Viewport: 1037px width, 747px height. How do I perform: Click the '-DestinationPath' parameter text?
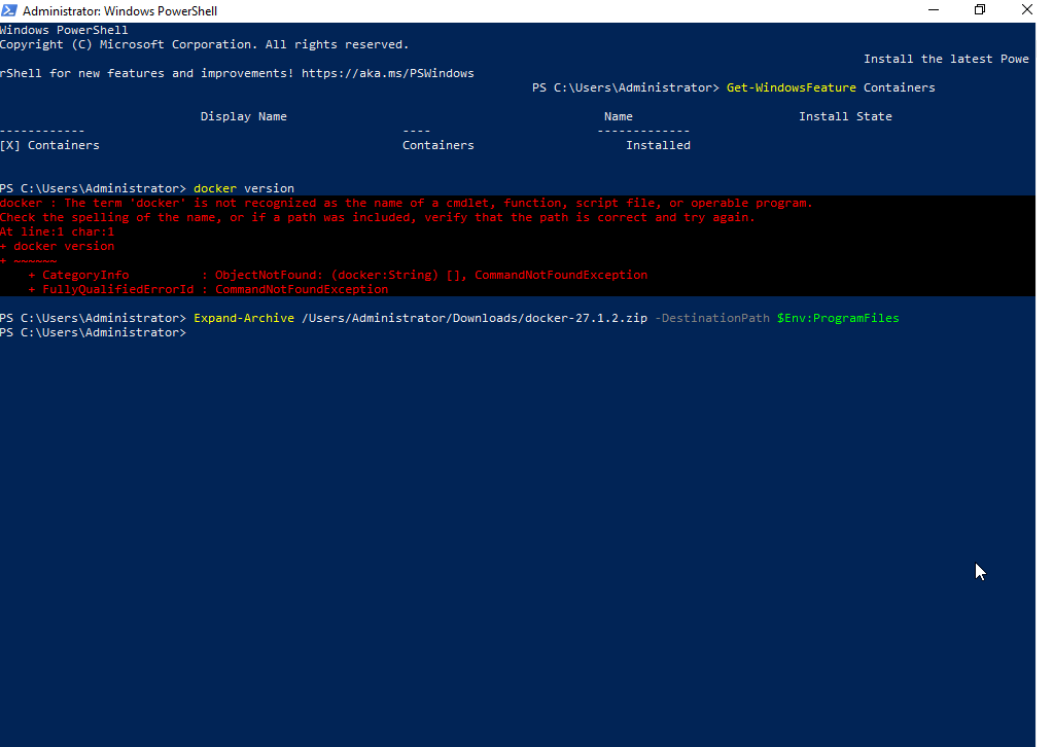pyautogui.click(x=712, y=318)
